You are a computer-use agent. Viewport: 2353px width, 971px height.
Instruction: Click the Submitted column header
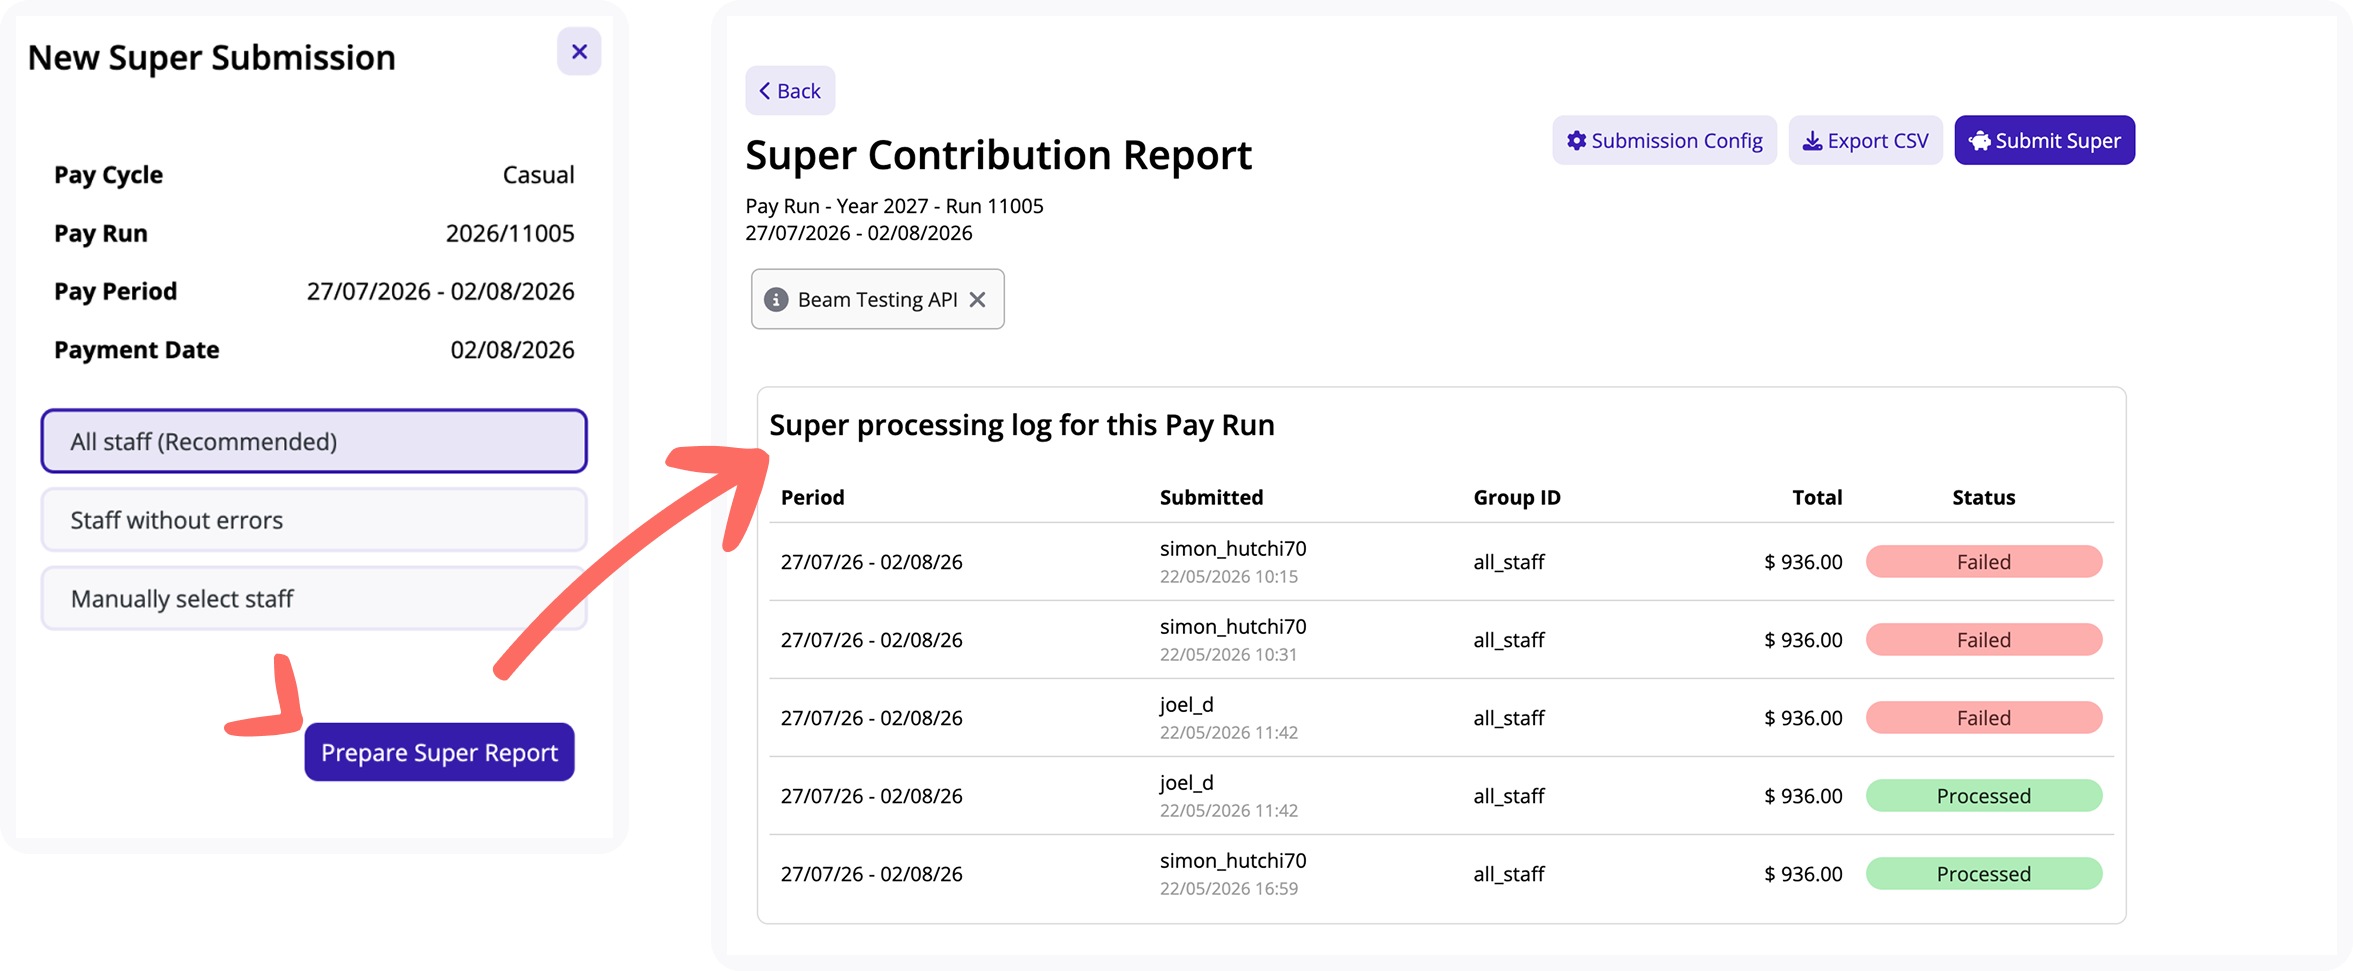(1211, 497)
